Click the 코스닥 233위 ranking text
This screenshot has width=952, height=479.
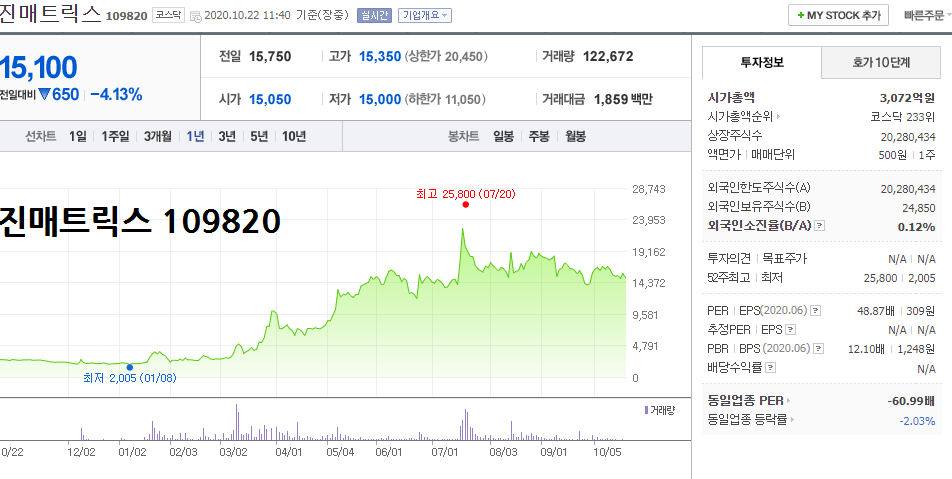coord(902,117)
